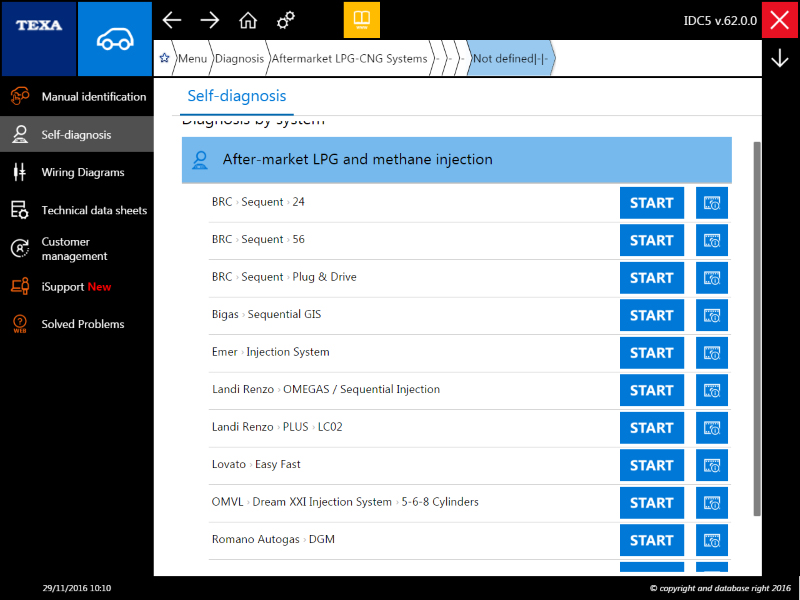Click the vertical scrollbar of the systems list
Screen dimensions: 800x600
(x=757, y=329)
